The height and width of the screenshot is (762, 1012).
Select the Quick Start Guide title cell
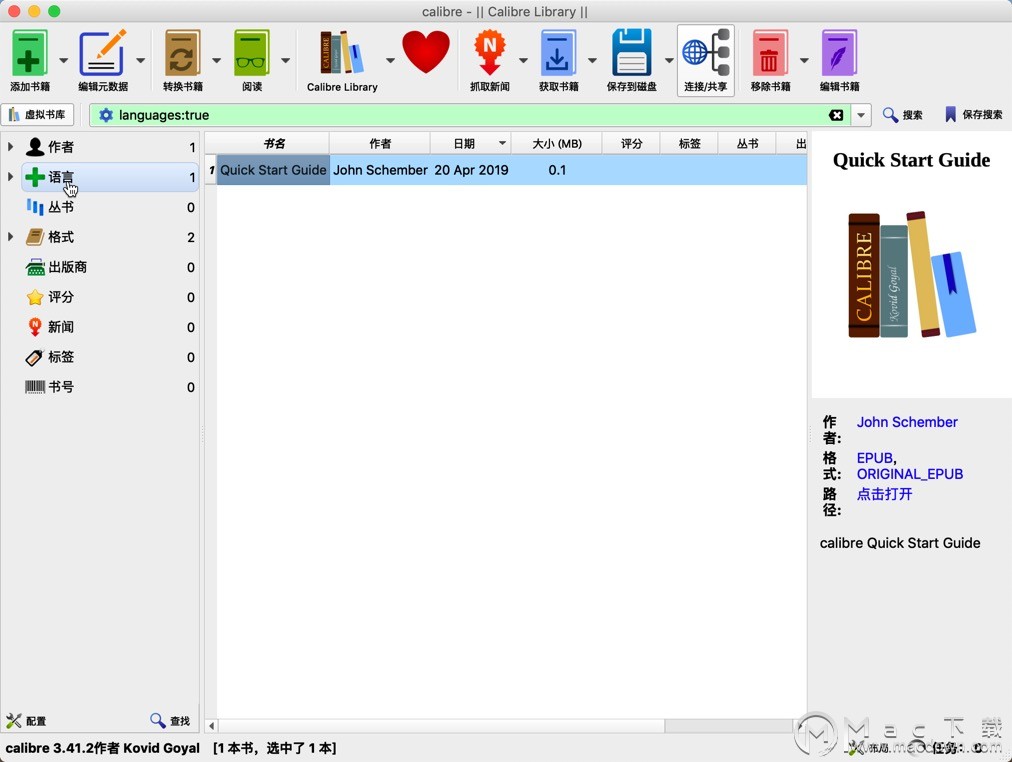point(273,170)
